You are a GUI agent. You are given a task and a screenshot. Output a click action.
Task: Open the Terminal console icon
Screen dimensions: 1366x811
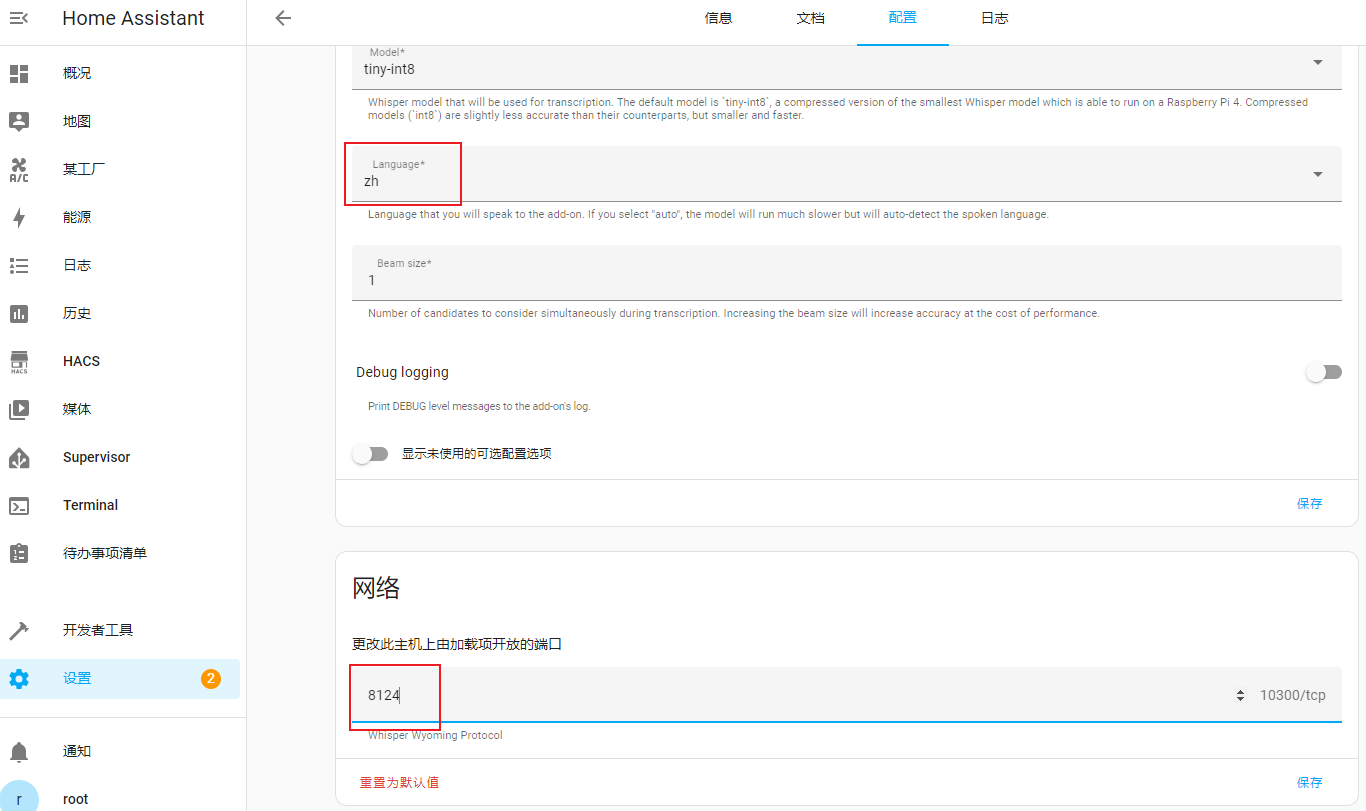(19, 505)
